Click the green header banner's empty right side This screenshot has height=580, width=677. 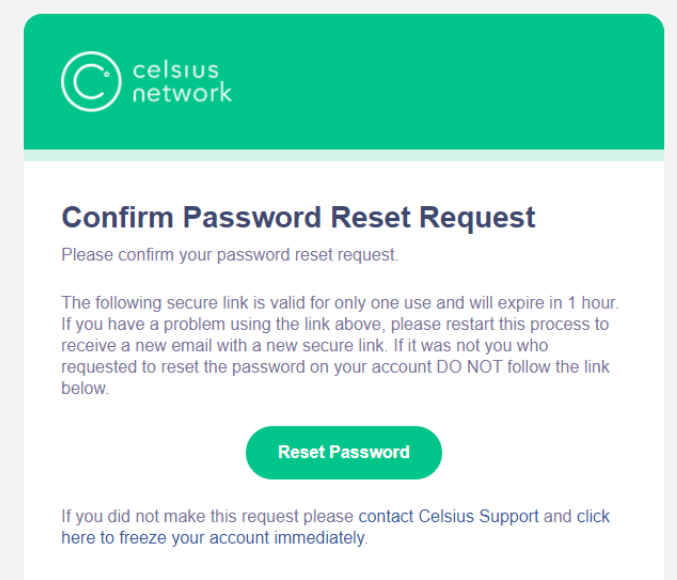(475, 82)
